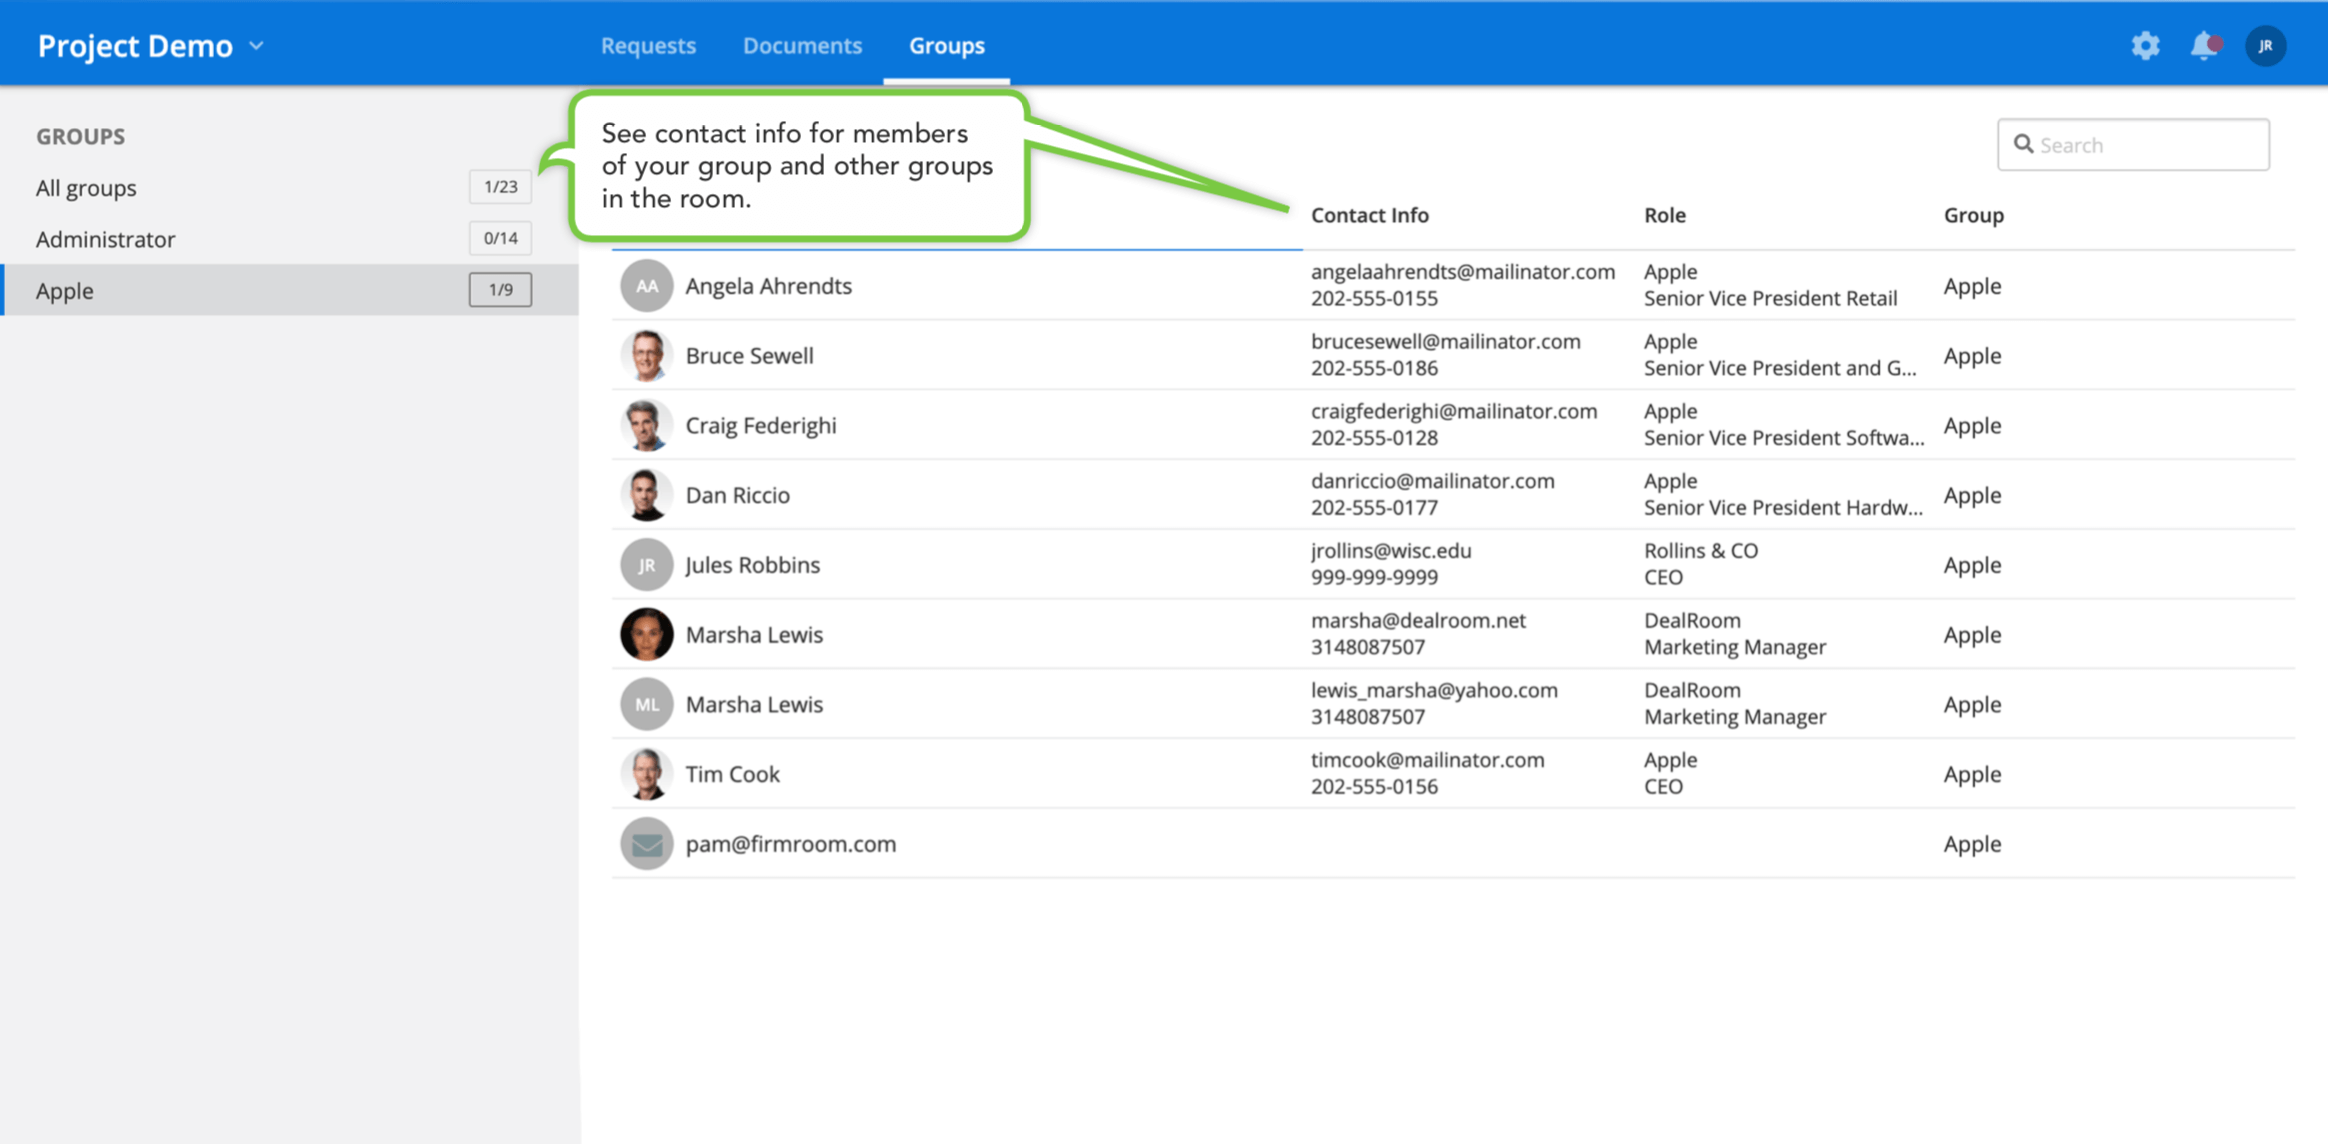The width and height of the screenshot is (2328, 1144).
Task: Click timcook@mailinator.com email
Action: click(x=1427, y=760)
